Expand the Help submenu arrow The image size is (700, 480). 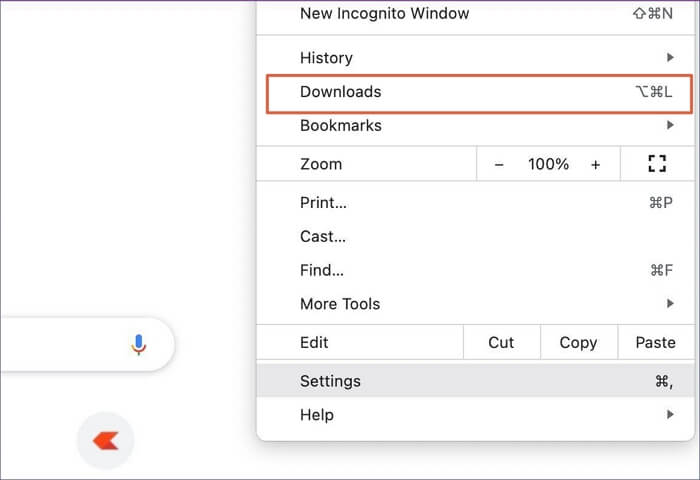670,415
